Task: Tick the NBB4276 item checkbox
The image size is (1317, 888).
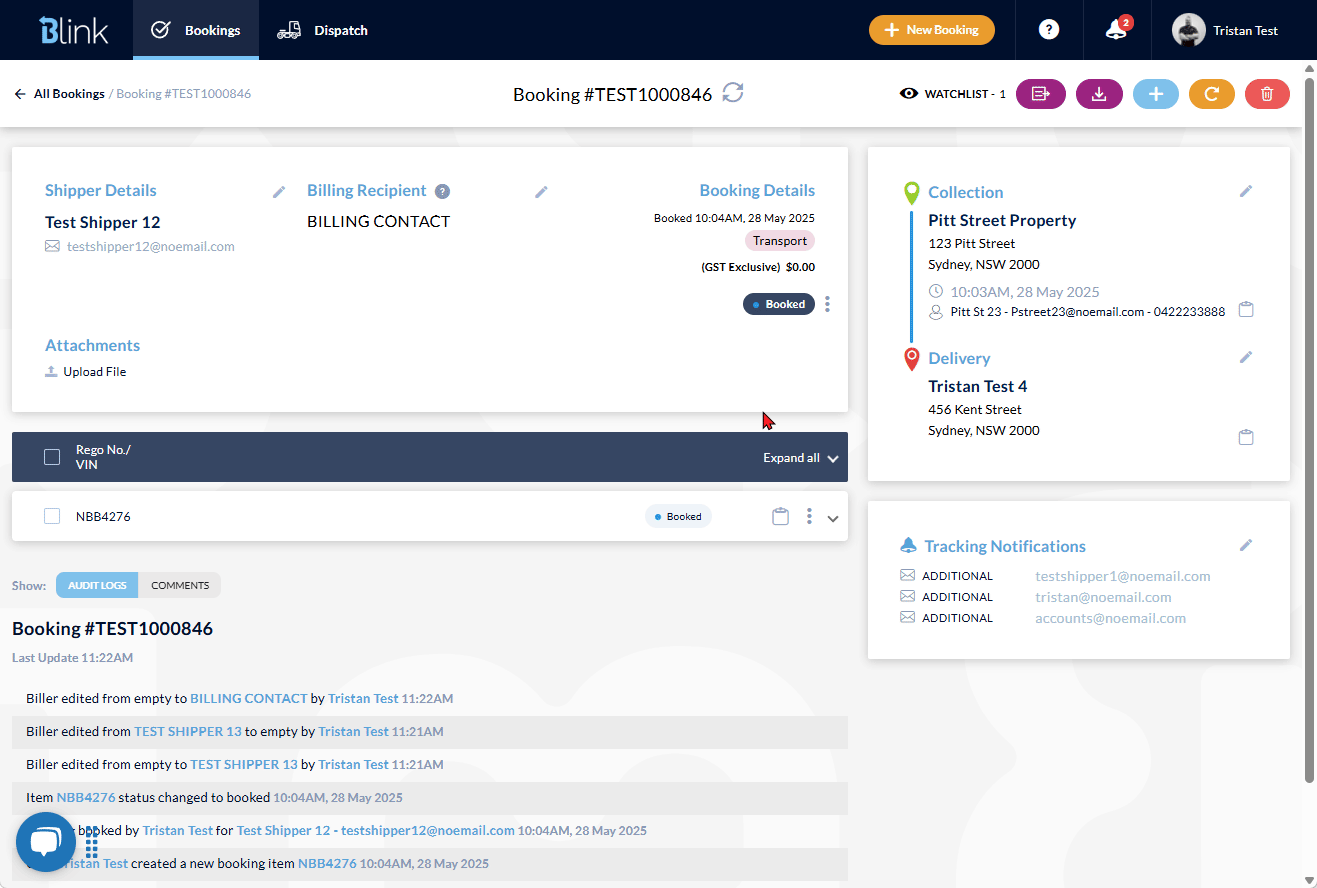Action: pos(52,516)
